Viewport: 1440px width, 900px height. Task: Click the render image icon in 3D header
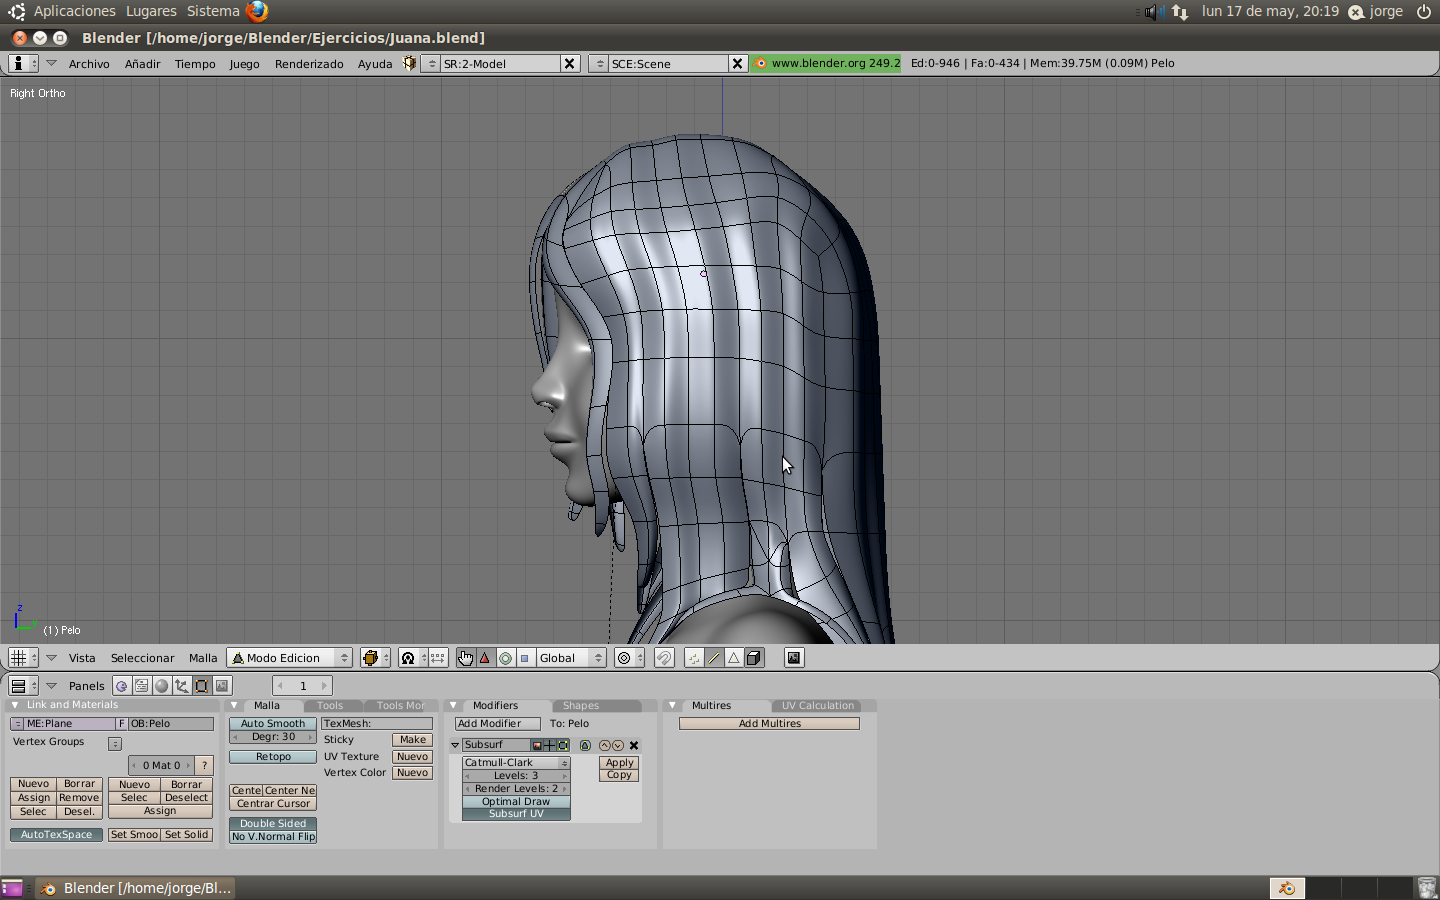pyautogui.click(x=794, y=658)
